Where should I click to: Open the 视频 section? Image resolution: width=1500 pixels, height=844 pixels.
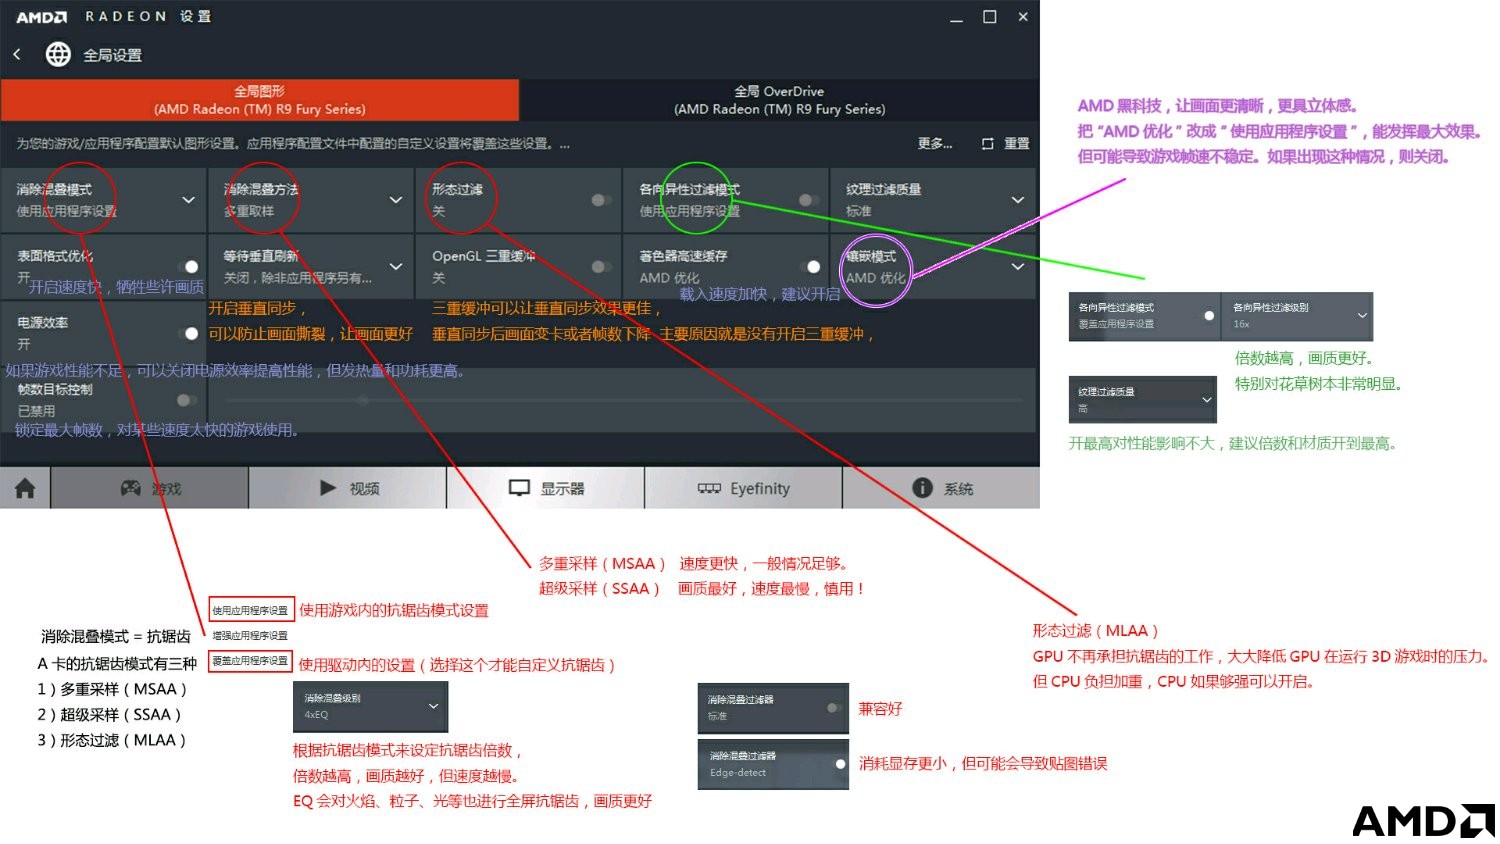(348, 488)
